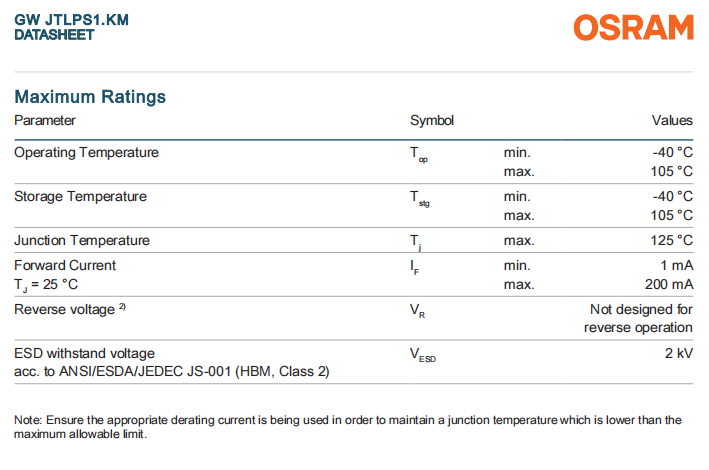709x470 pixels.
Task: Click the OSRAM logo
Action: click(633, 27)
